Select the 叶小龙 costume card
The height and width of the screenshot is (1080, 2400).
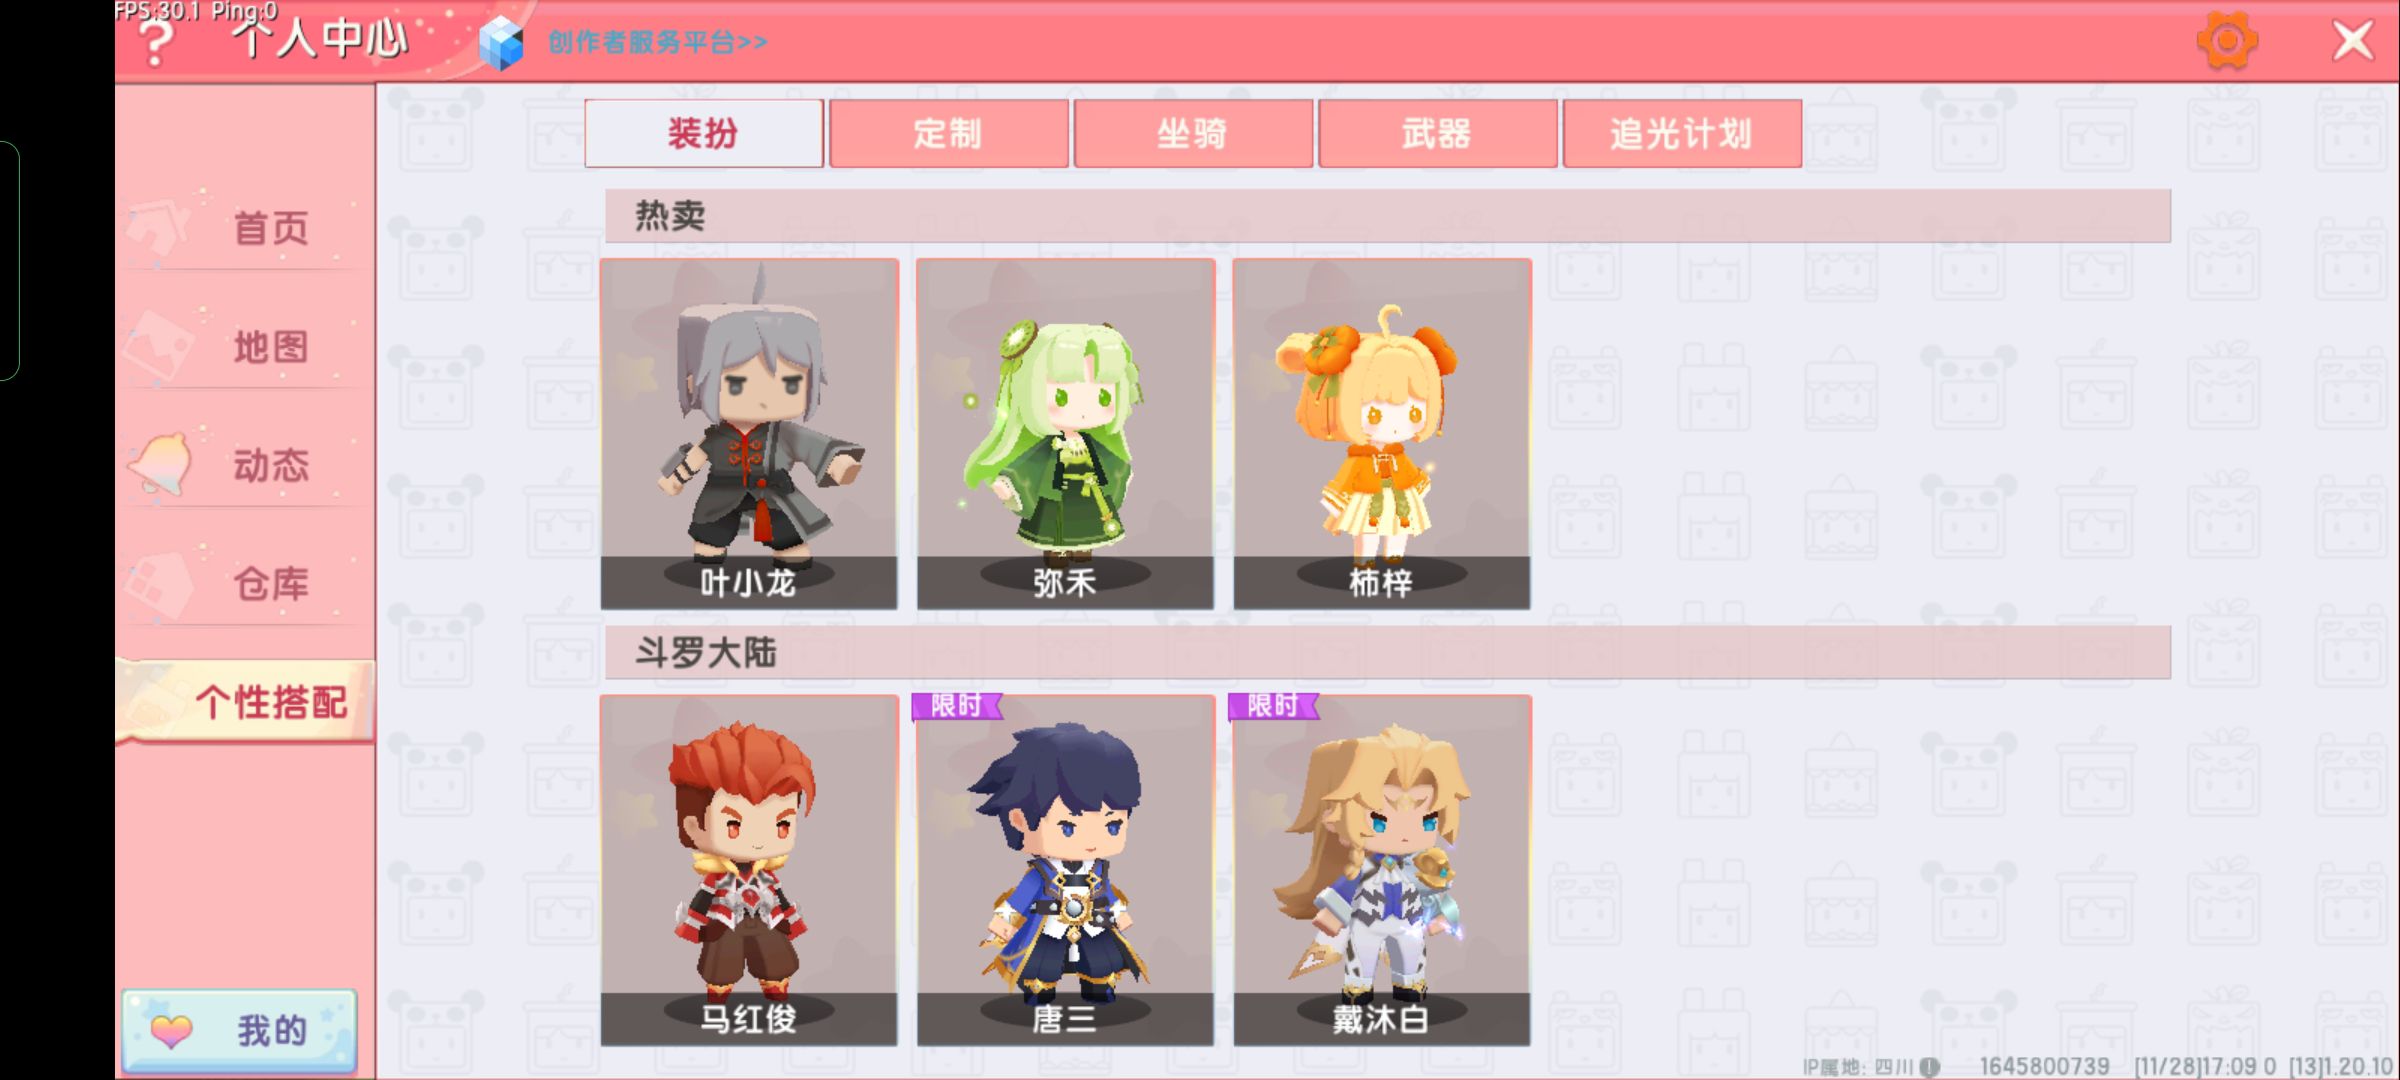(x=749, y=434)
